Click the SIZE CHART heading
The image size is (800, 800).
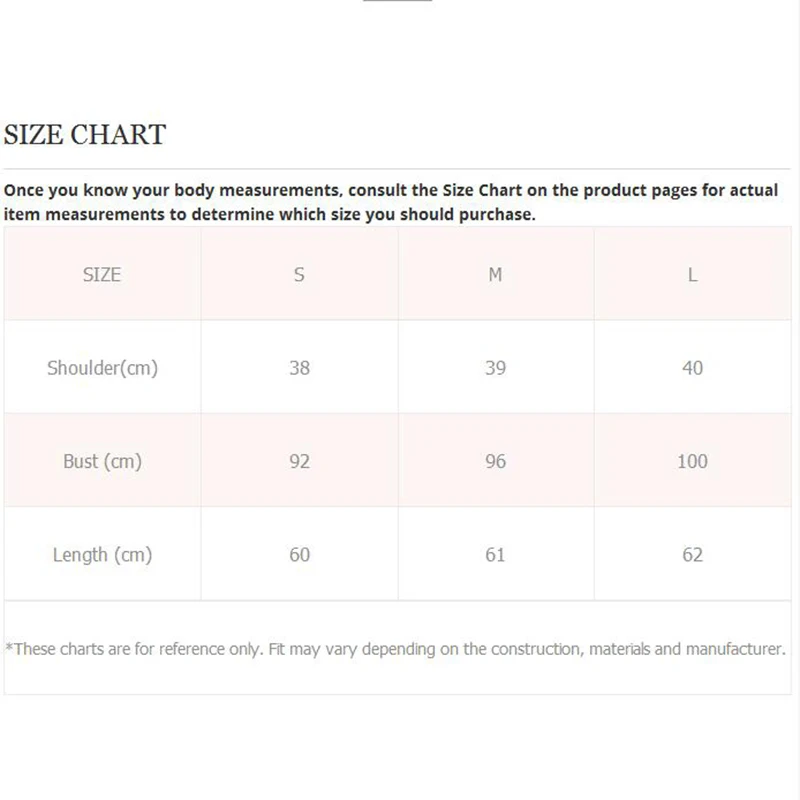85,135
